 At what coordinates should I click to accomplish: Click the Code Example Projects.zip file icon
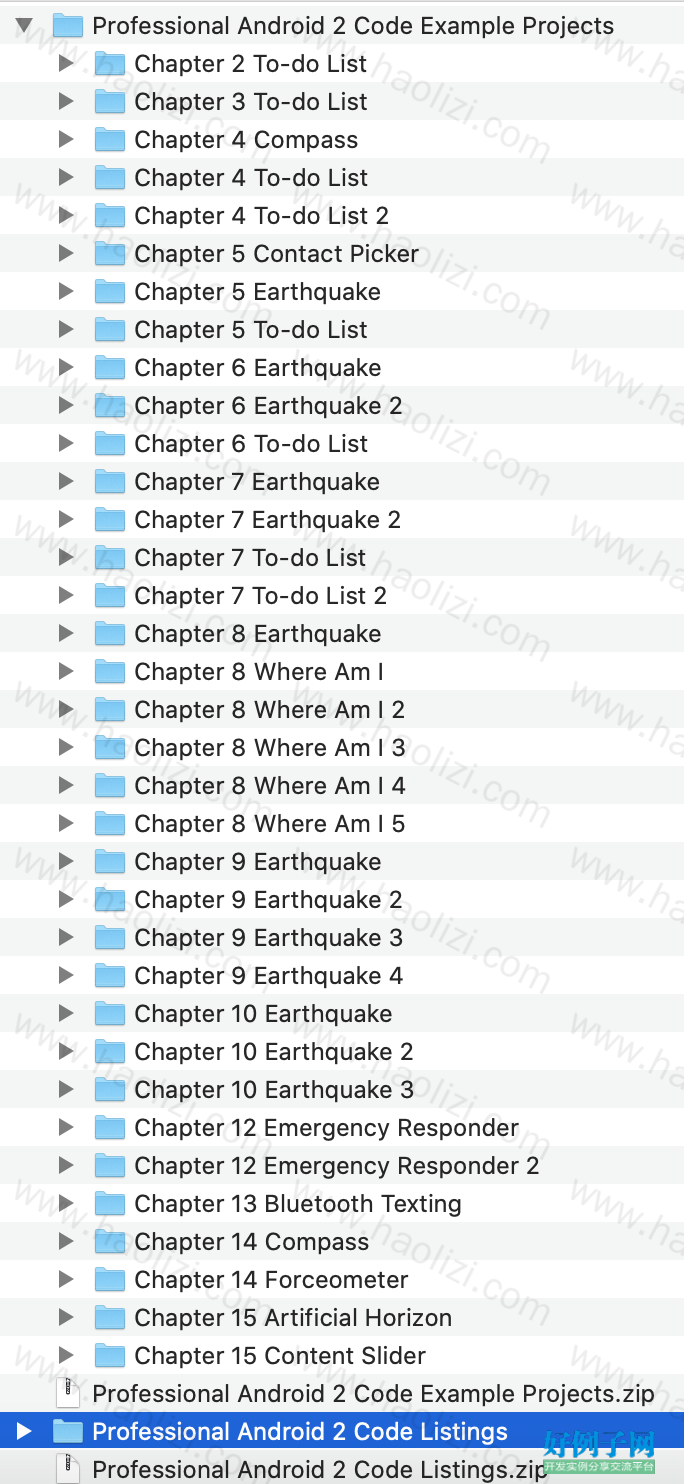click(x=67, y=1394)
